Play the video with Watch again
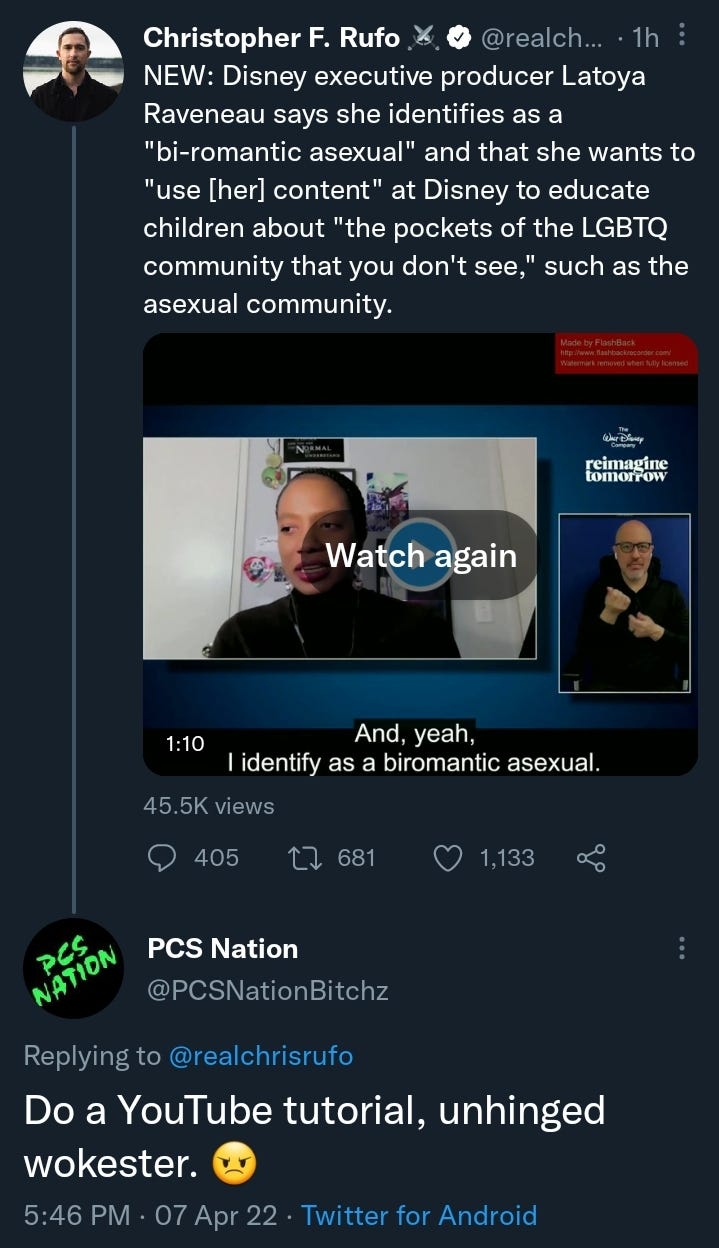This screenshot has width=719, height=1248. point(421,555)
